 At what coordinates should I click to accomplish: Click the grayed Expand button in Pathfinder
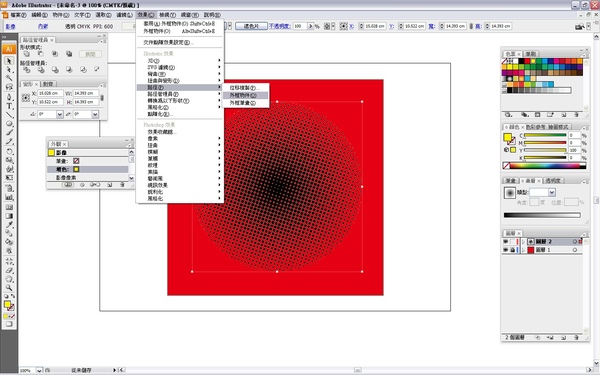(90, 54)
